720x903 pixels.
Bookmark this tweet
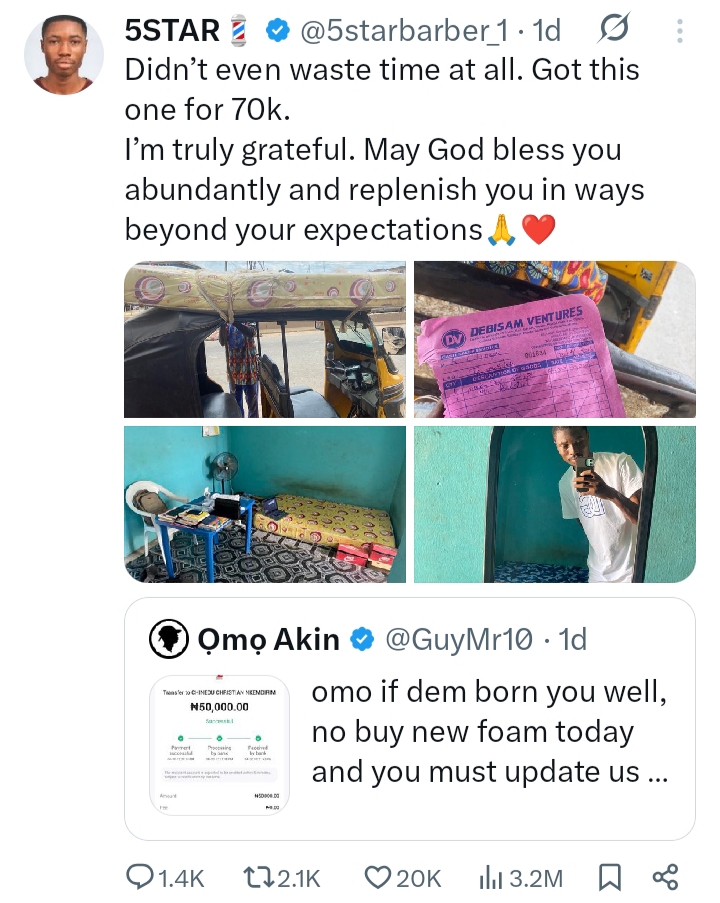tap(608, 878)
